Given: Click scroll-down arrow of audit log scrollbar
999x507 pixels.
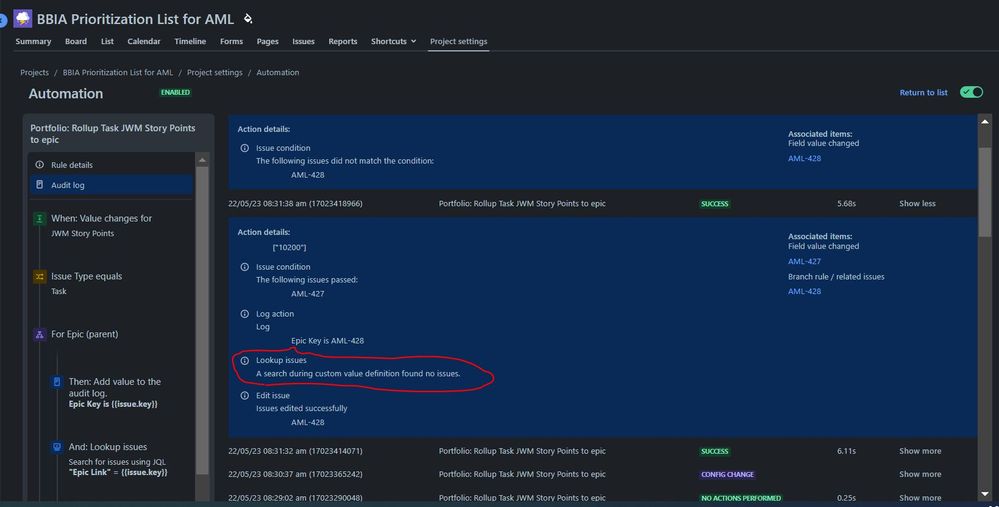Looking at the screenshot, I should [x=985, y=495].
